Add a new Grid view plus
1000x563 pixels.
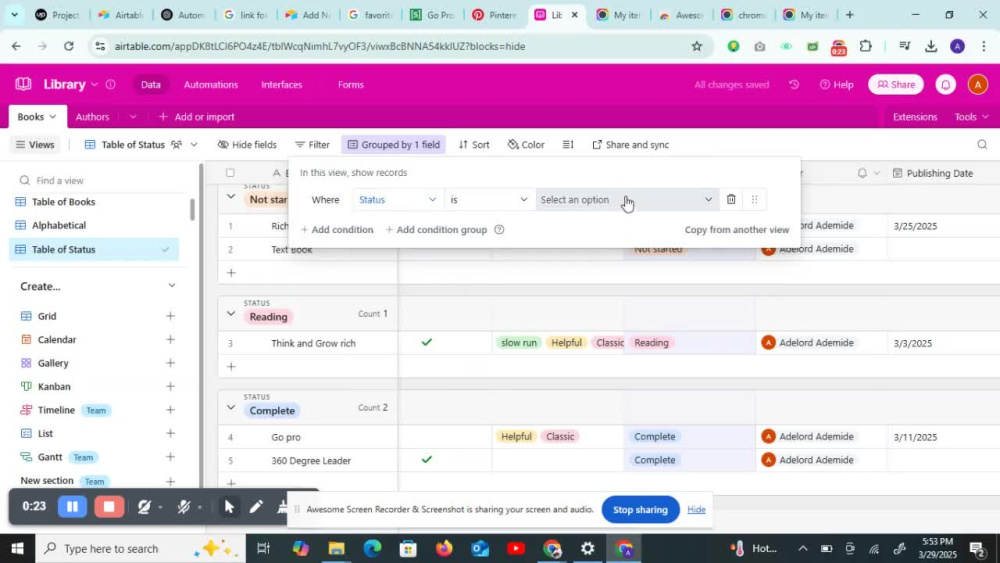tap(170, 316)
